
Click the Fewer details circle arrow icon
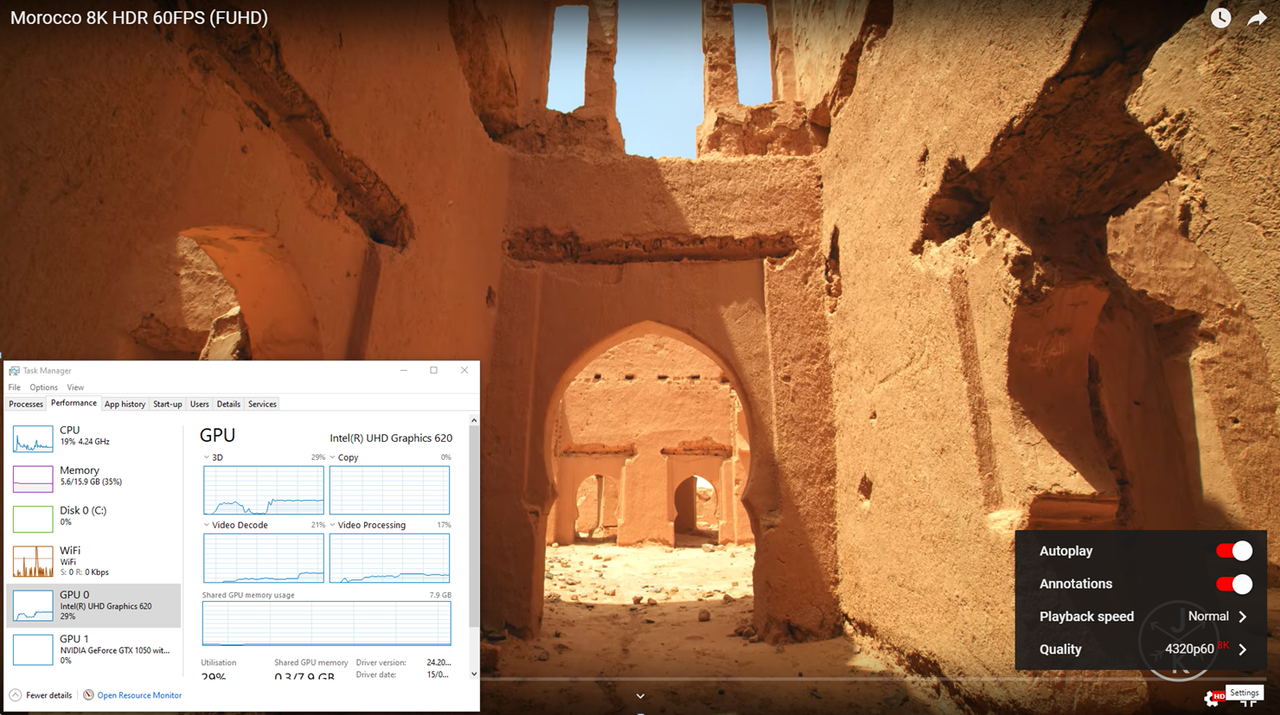tap(15, 695)
